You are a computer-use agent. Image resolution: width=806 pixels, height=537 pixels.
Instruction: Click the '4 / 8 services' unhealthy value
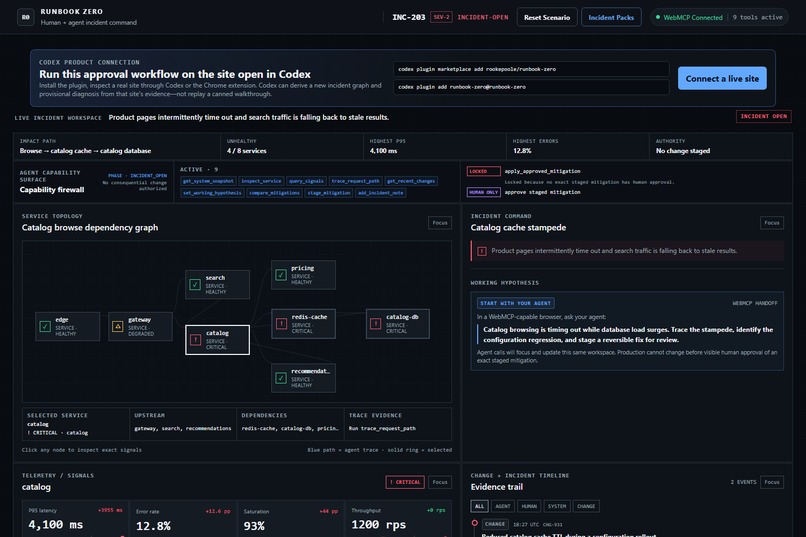(x=247, y=151)
